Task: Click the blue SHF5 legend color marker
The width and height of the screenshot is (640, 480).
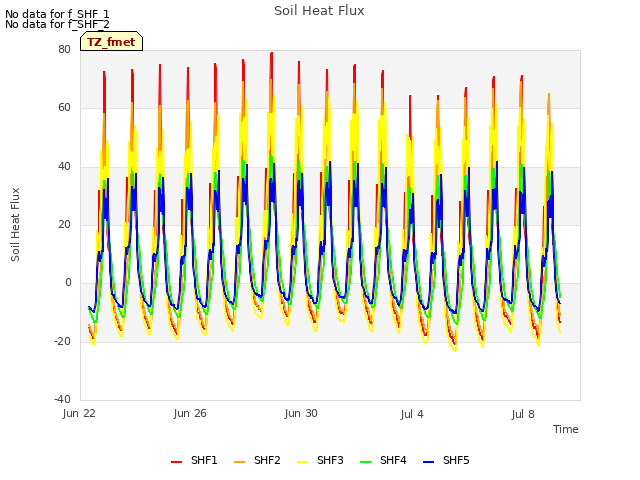Action: pyautogui.click(x=429, y=462)
